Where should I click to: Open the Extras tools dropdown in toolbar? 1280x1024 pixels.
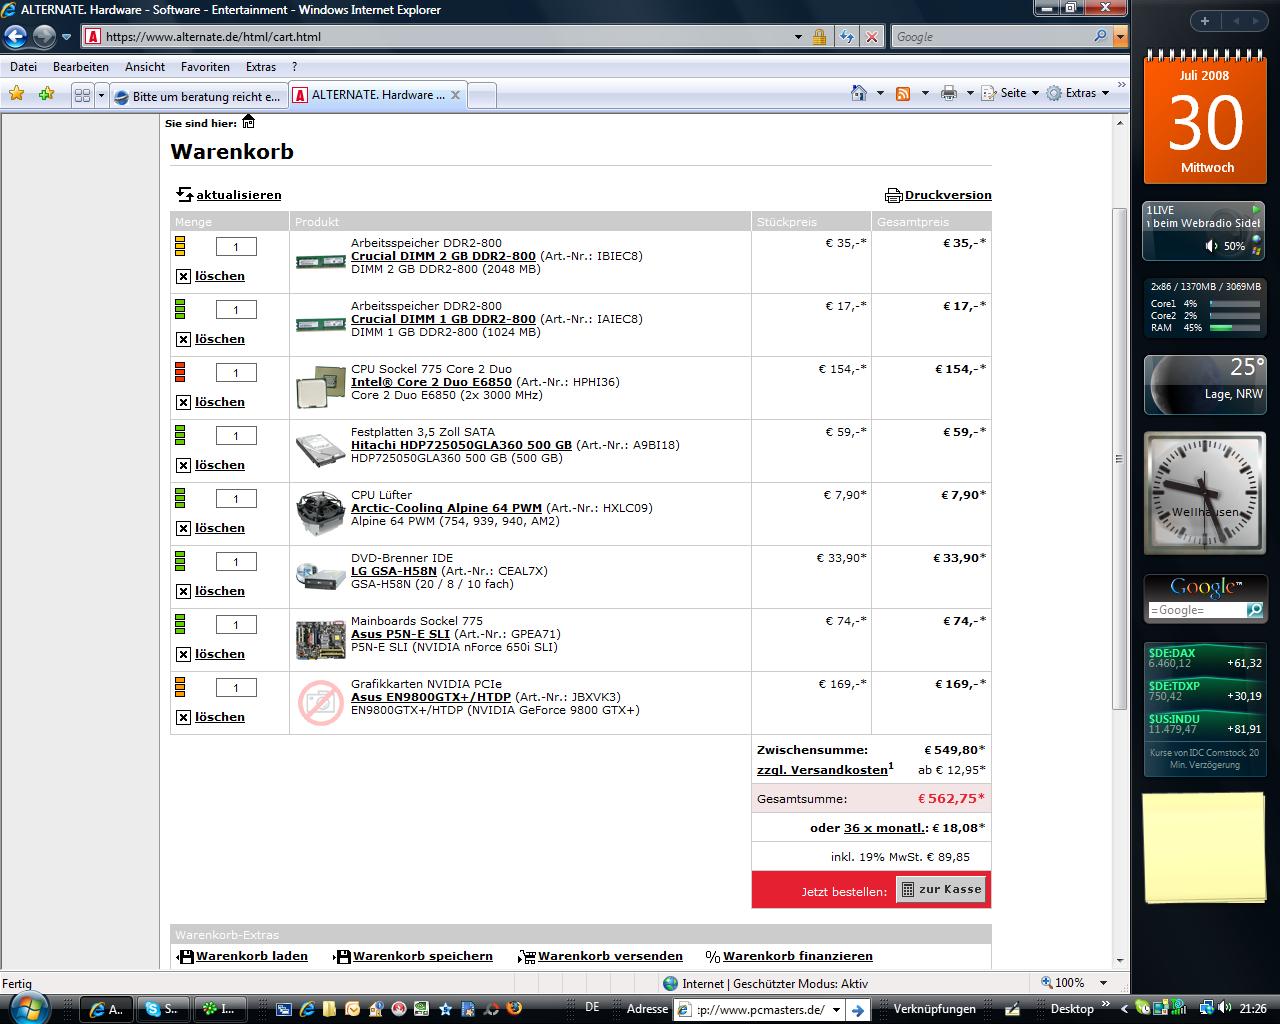[x=1078, y=93]
